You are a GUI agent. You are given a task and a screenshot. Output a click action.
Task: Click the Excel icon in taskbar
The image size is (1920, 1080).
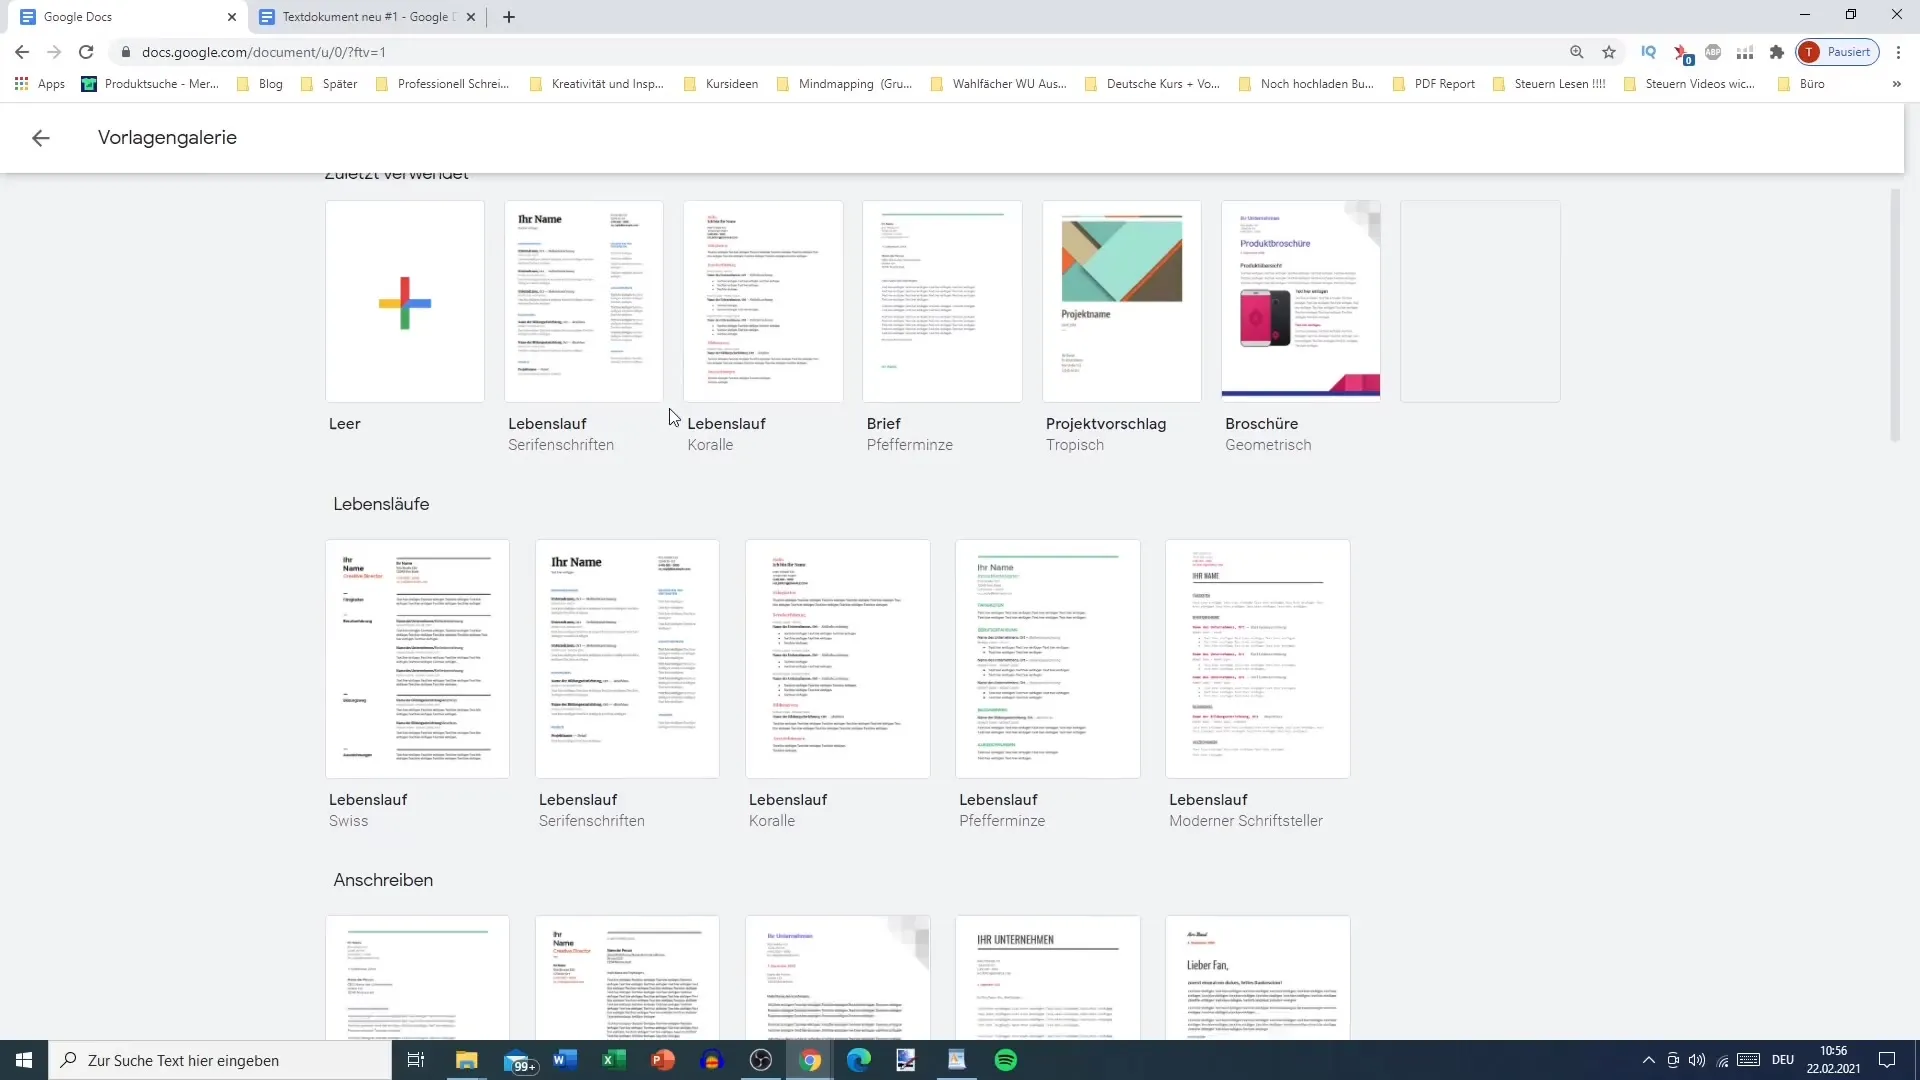coord(613,1059)
